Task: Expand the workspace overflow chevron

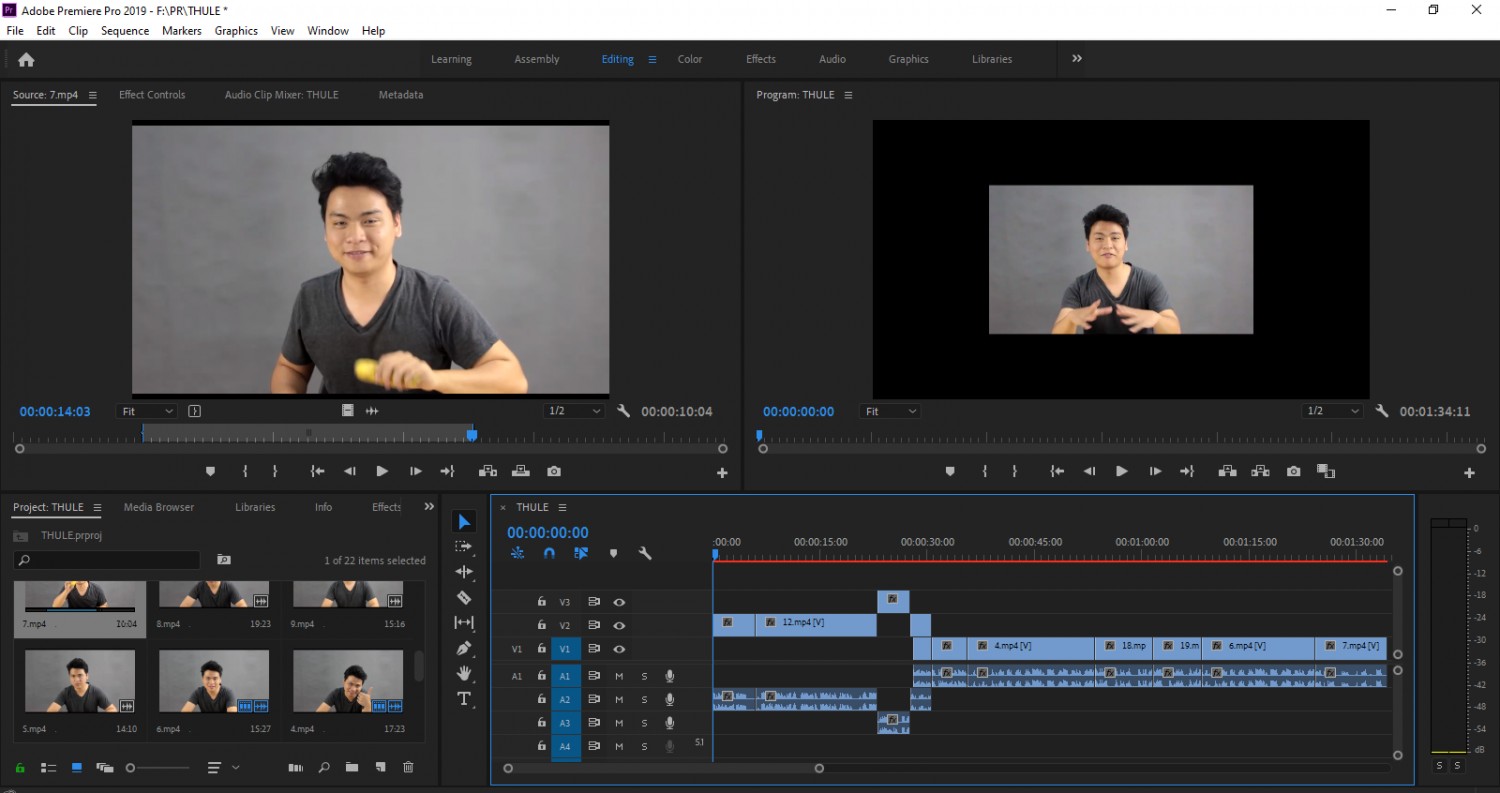Action: (1077, 59)
